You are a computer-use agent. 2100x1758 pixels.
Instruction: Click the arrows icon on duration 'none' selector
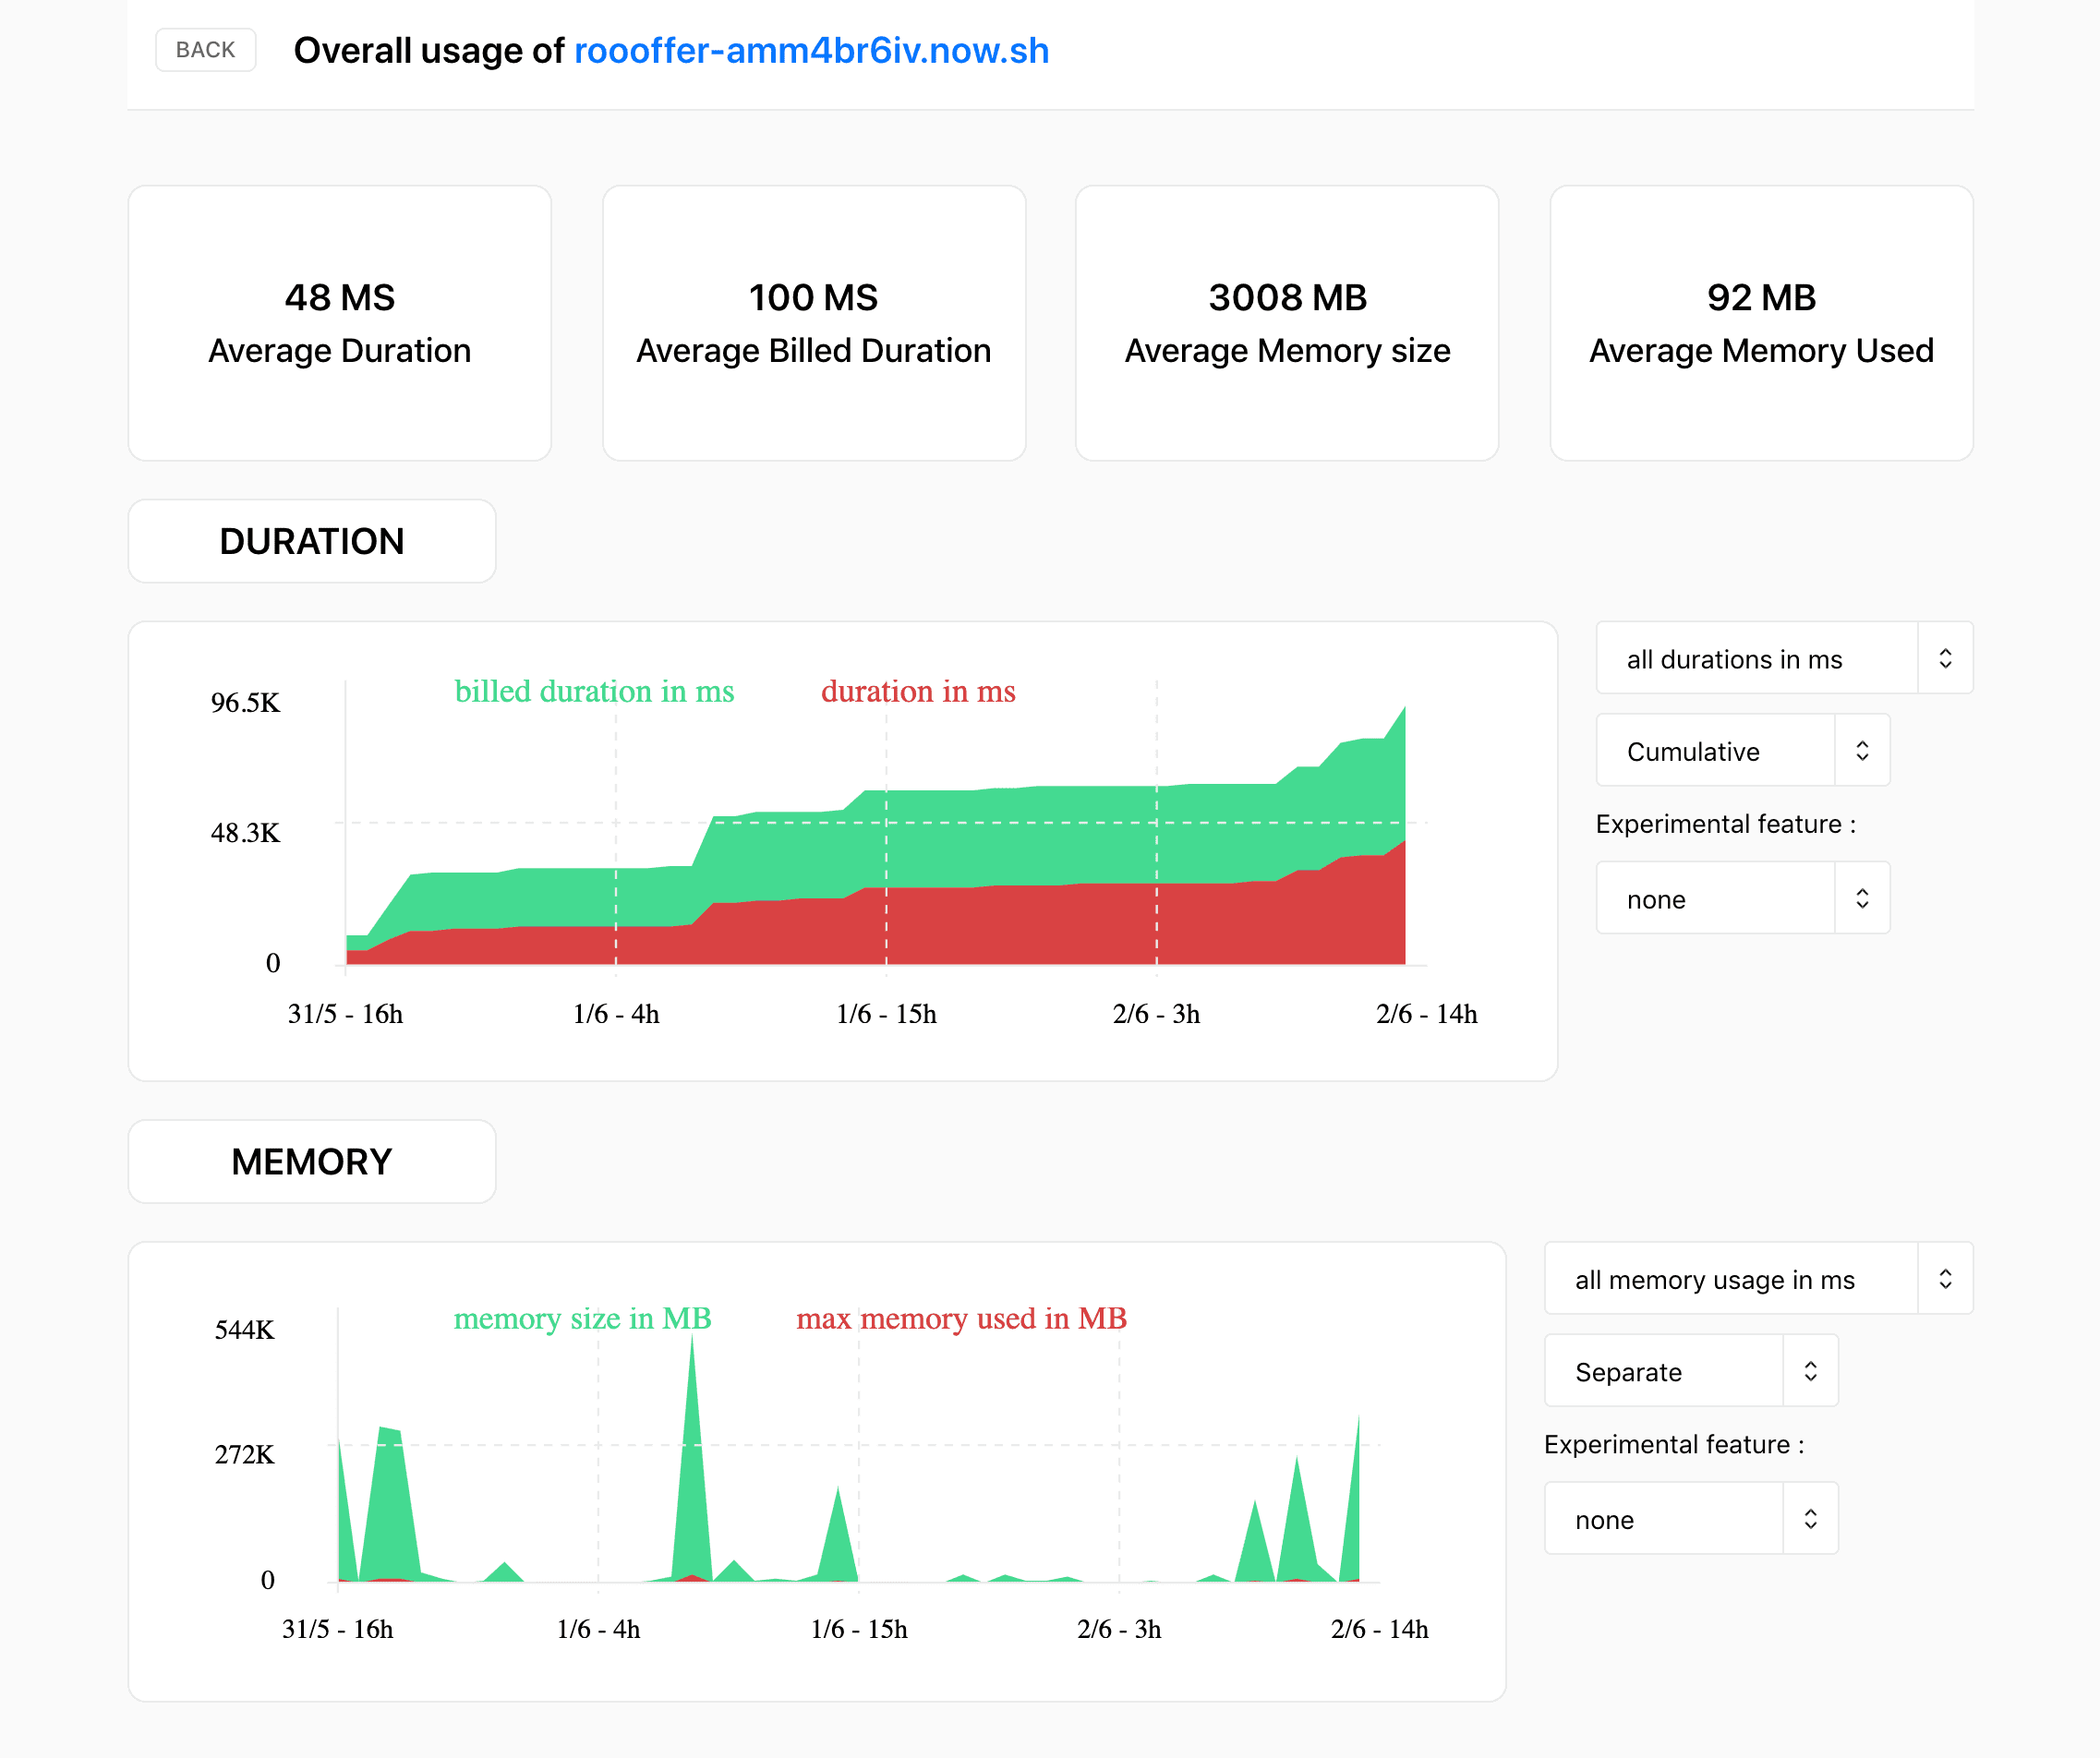[1862, 898]
